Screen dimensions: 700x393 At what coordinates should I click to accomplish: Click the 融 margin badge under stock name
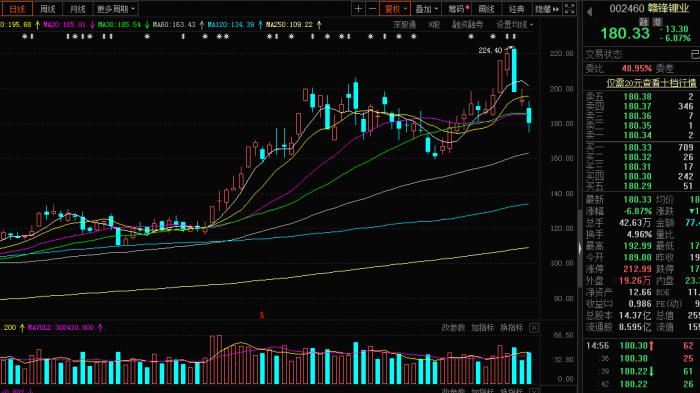click(643, 22)
